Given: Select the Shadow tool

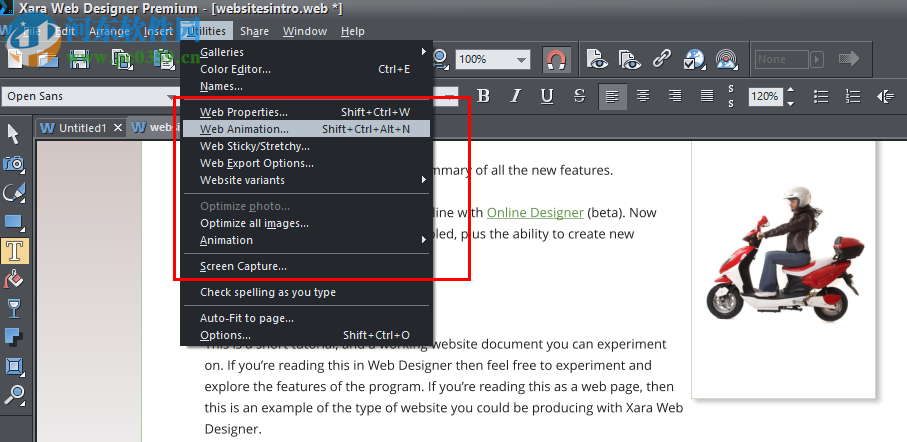Looking at the screenshot, I should [x=13, y=337].
